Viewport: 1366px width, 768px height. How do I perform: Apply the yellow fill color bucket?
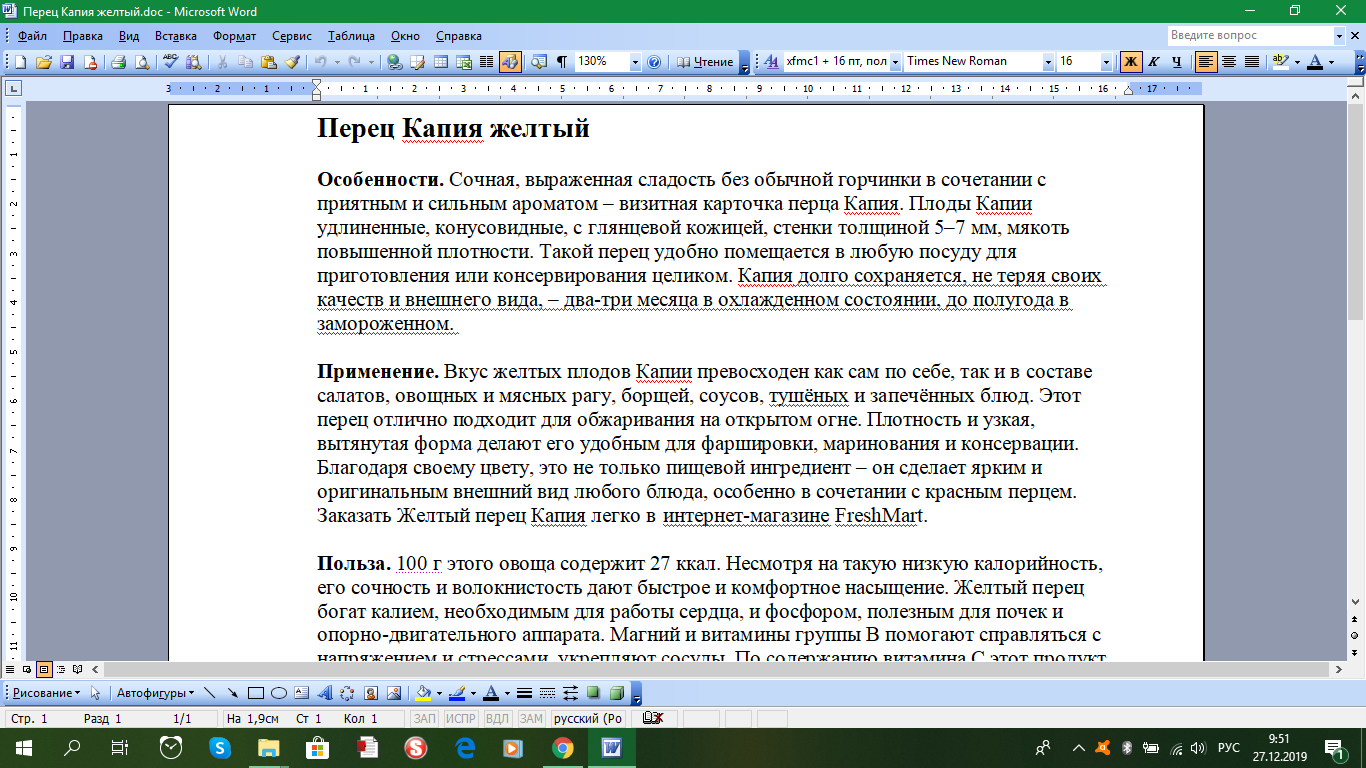click(423, 692)
